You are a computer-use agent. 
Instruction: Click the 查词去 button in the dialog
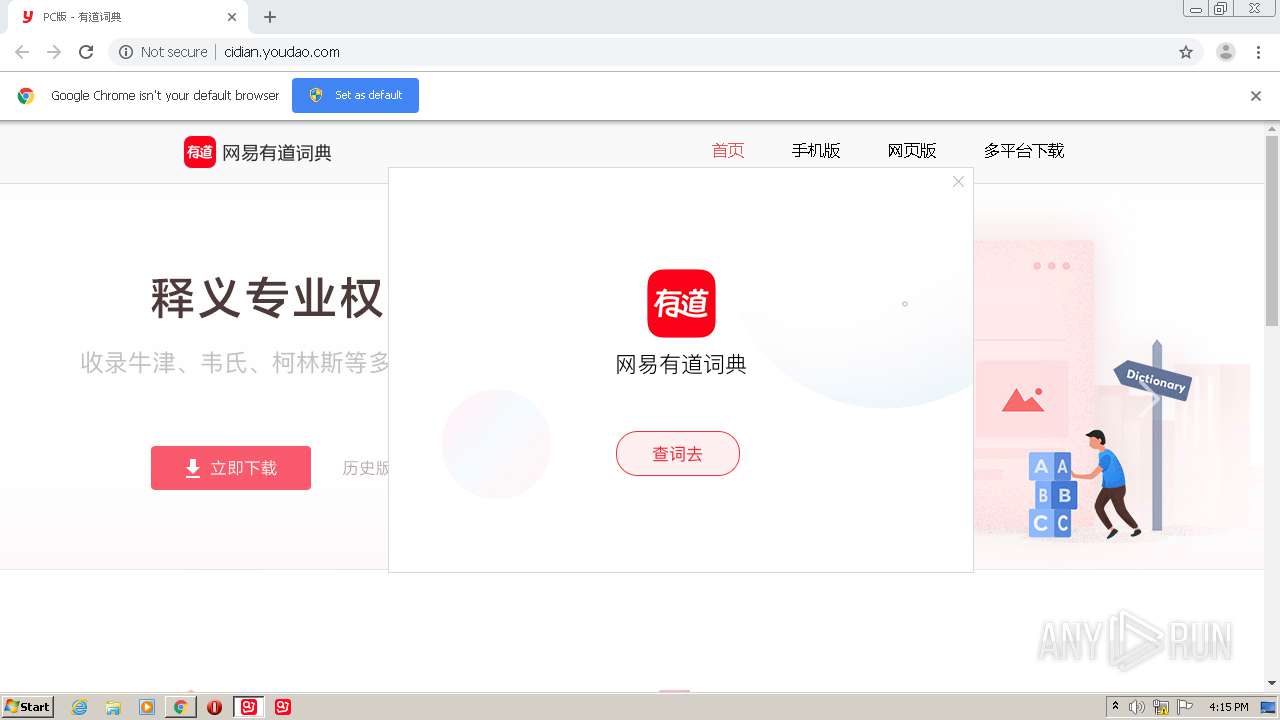coord(678,454)
